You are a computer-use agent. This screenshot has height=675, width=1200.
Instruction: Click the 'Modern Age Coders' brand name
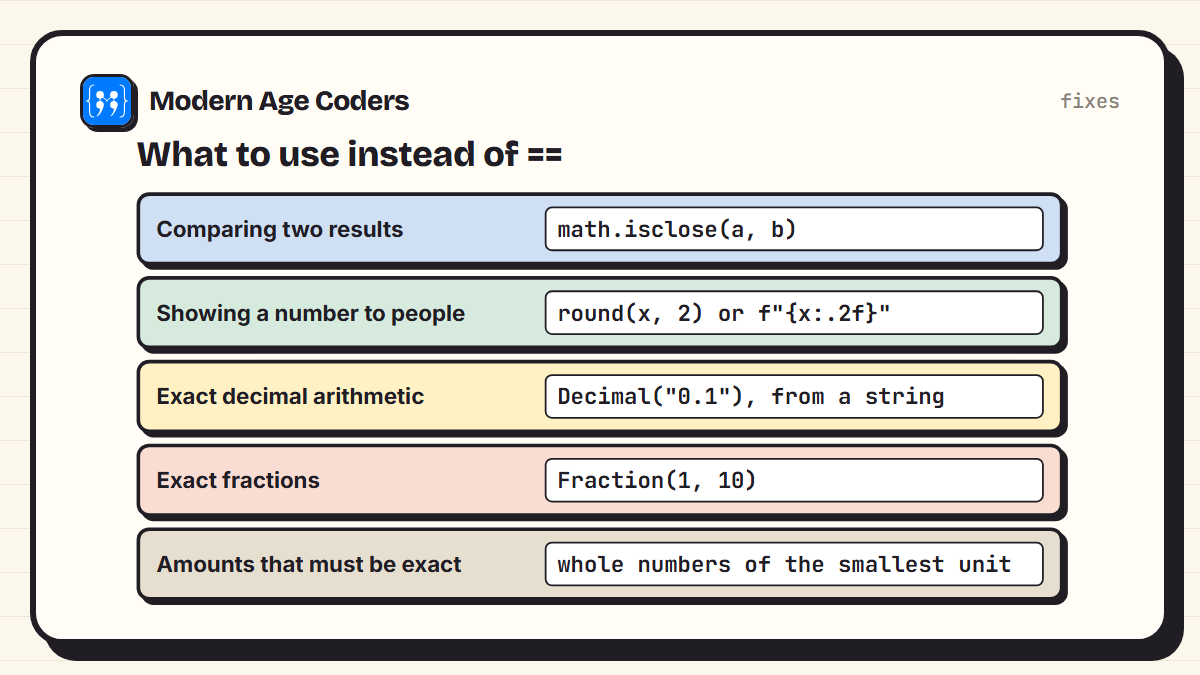pos(279,101)
